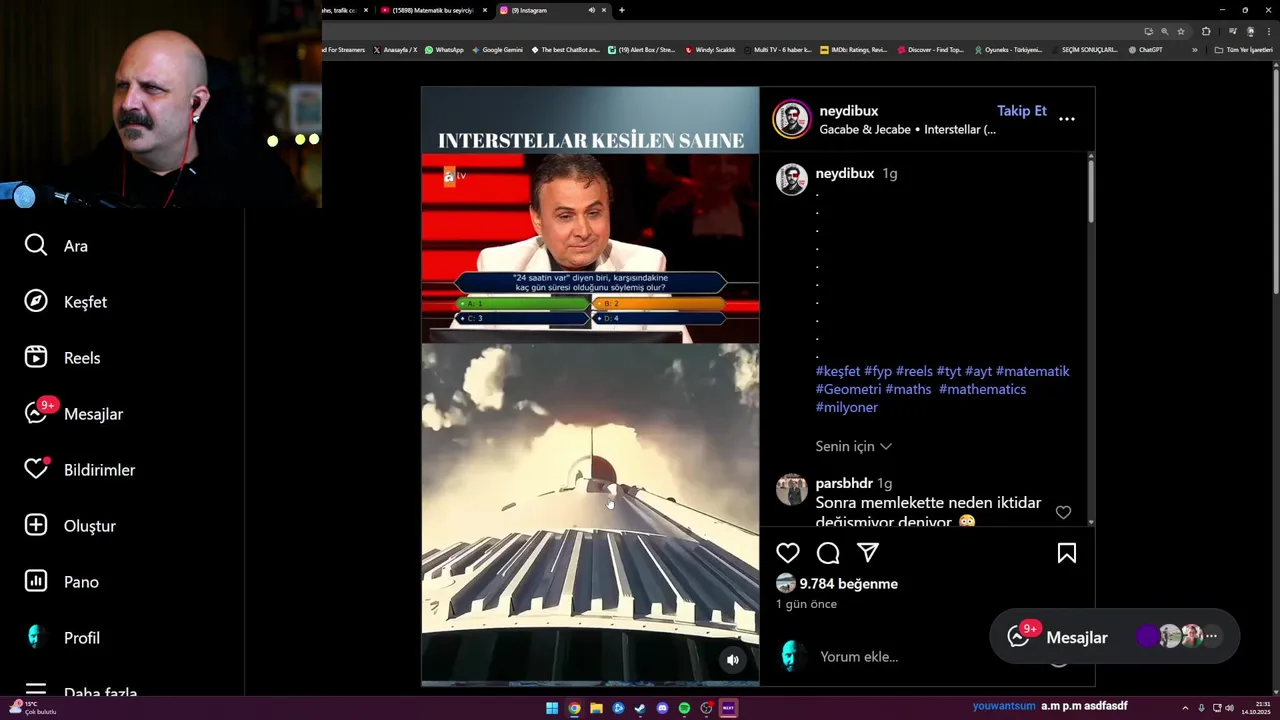Open the three-dot post options menu
Screen dimensions: 1280x720
pyautogui.click(x=1067, y=119)
